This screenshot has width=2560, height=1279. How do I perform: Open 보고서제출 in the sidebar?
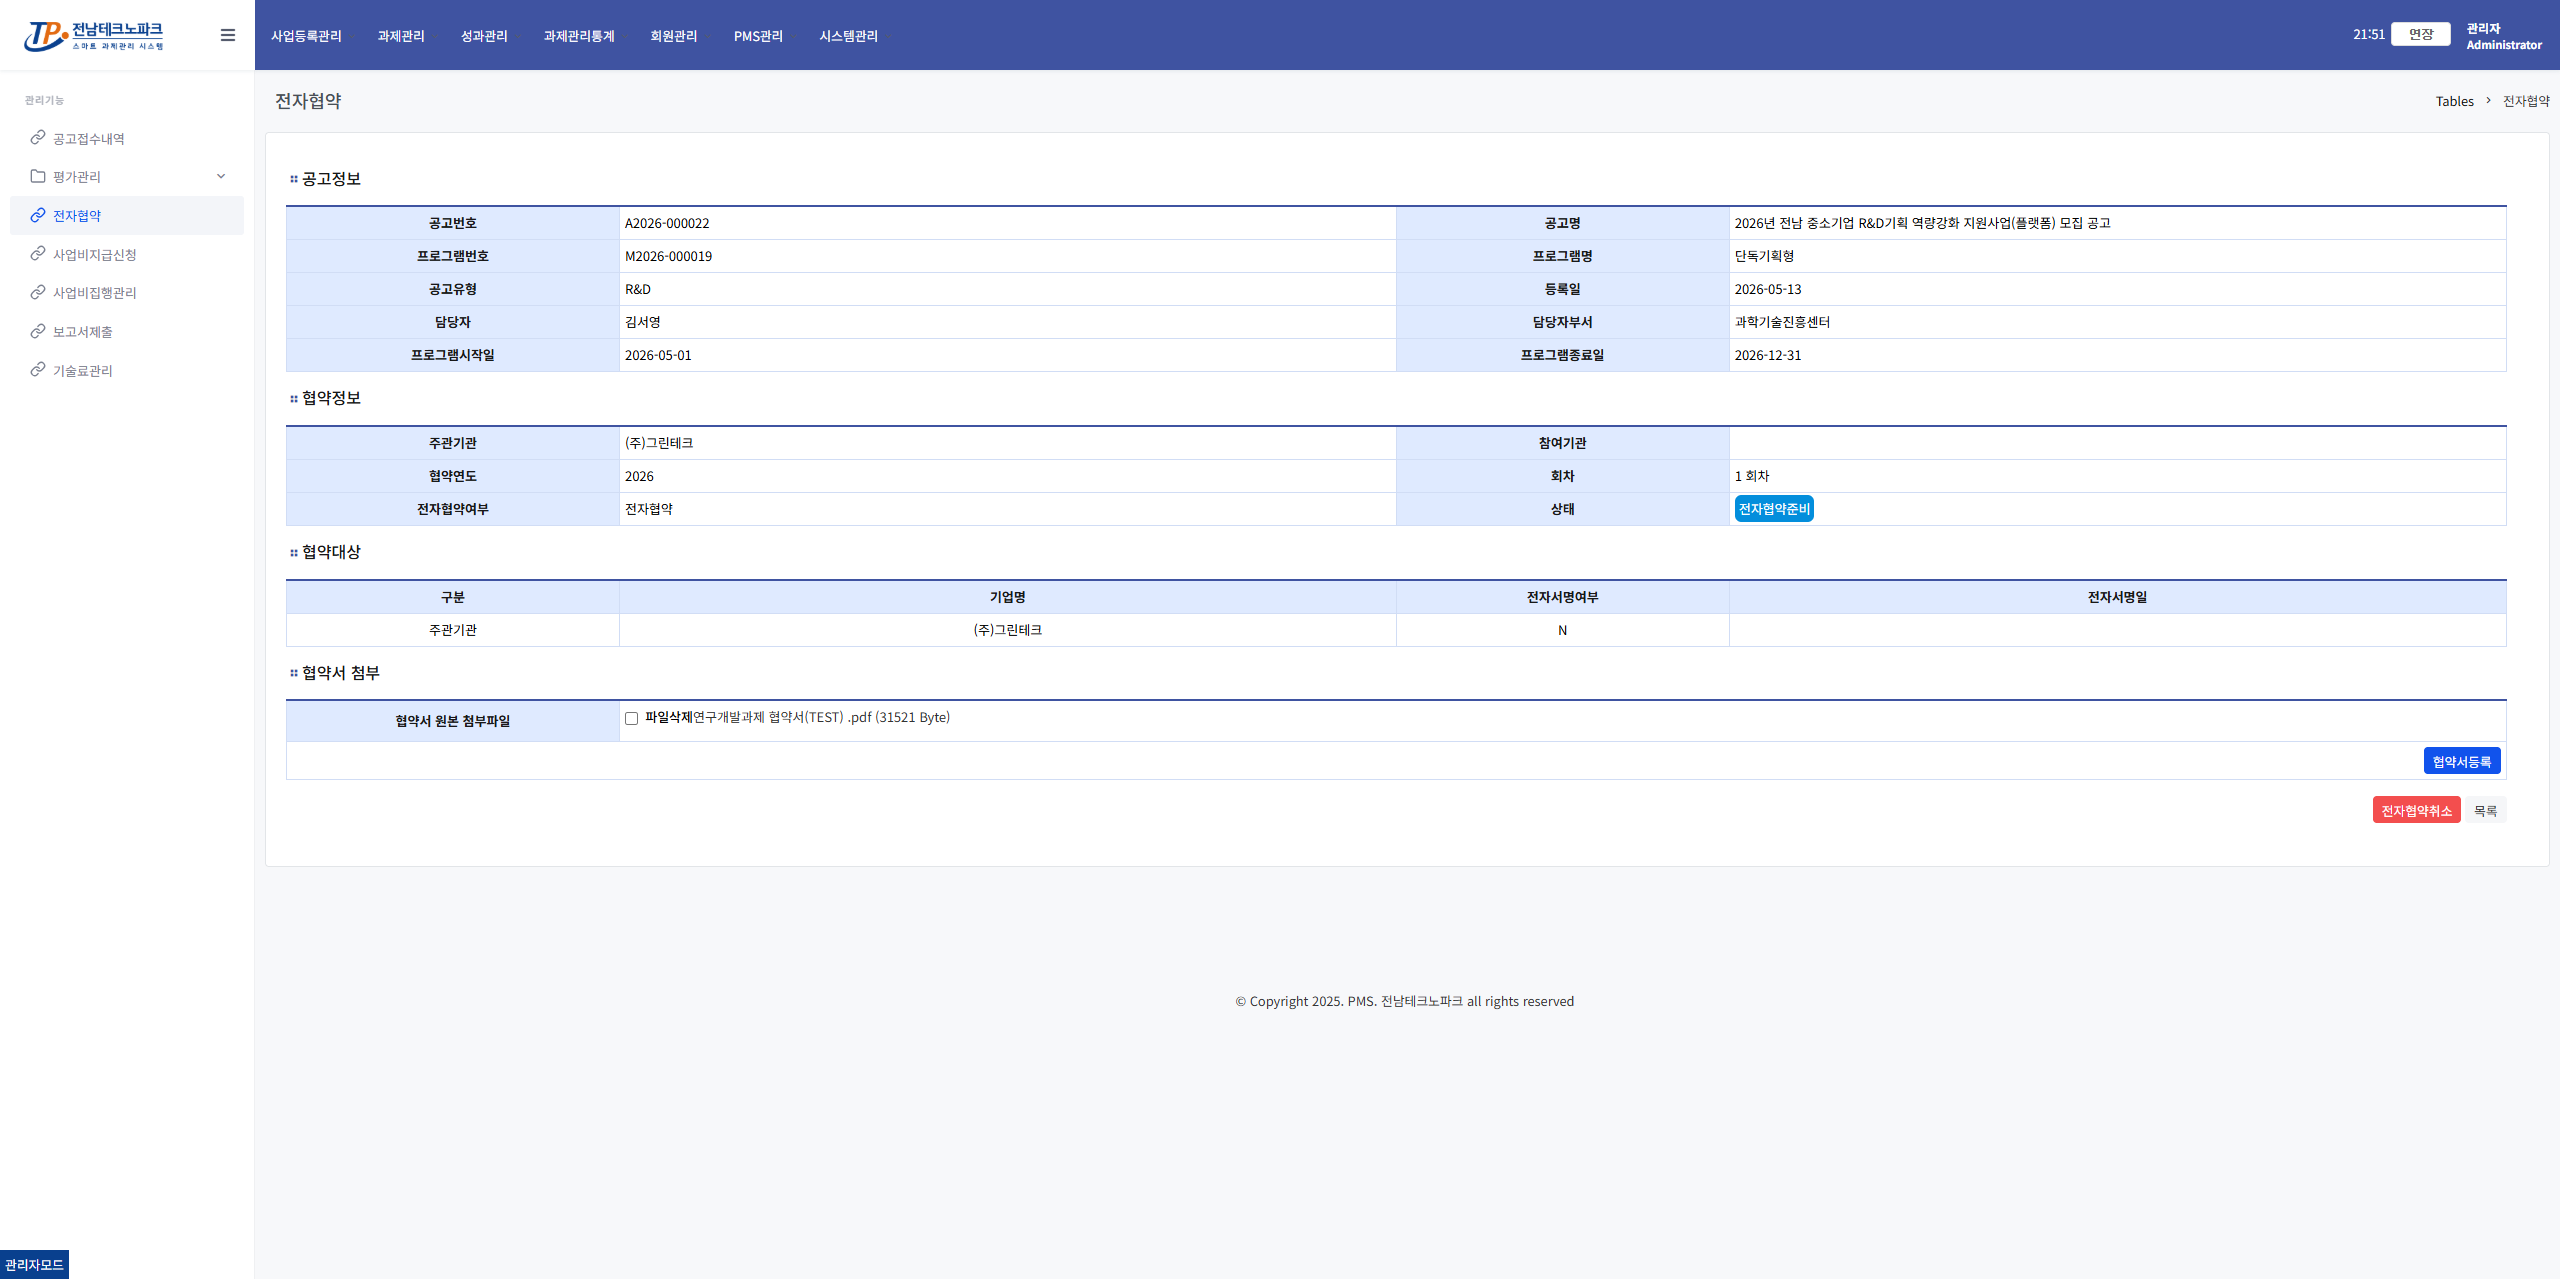click(82, 332)
